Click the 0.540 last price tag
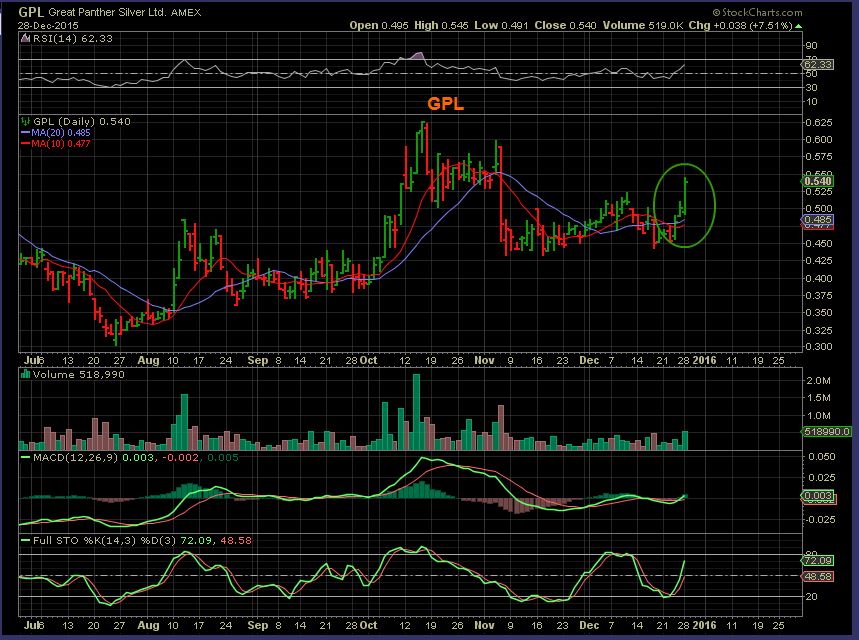The width and height of the screenshot is (859, 640). click(x=819, y=181)
